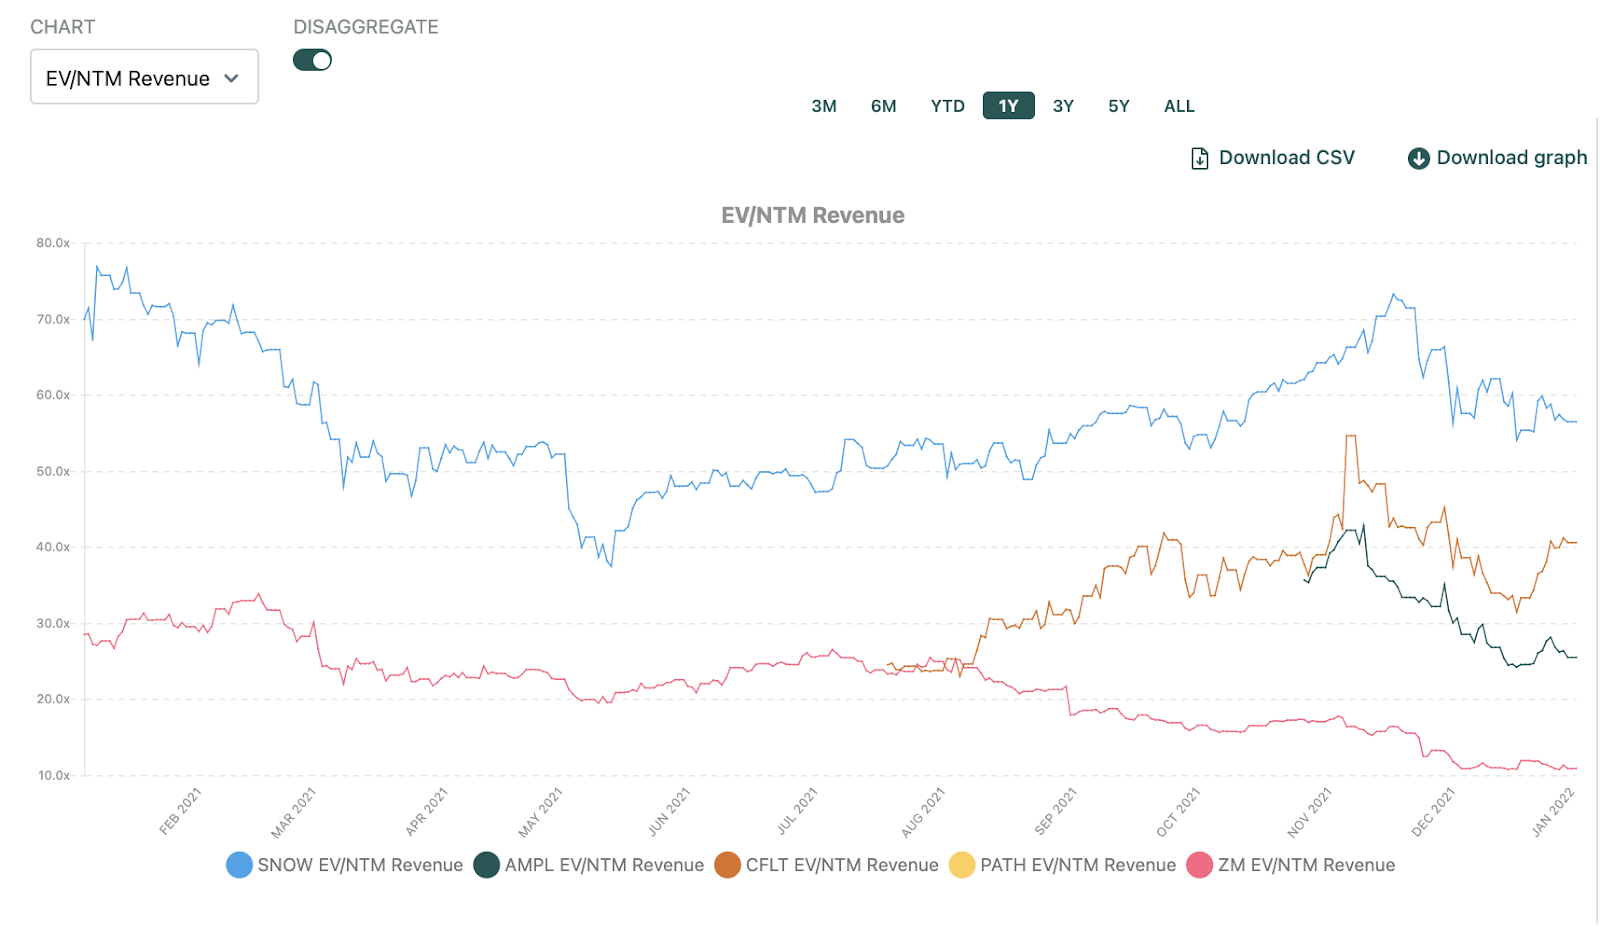The image size is (1600, 929).
Task: Hide ZM EV/NTM Revenue series label
Action: click(1306, 865)
